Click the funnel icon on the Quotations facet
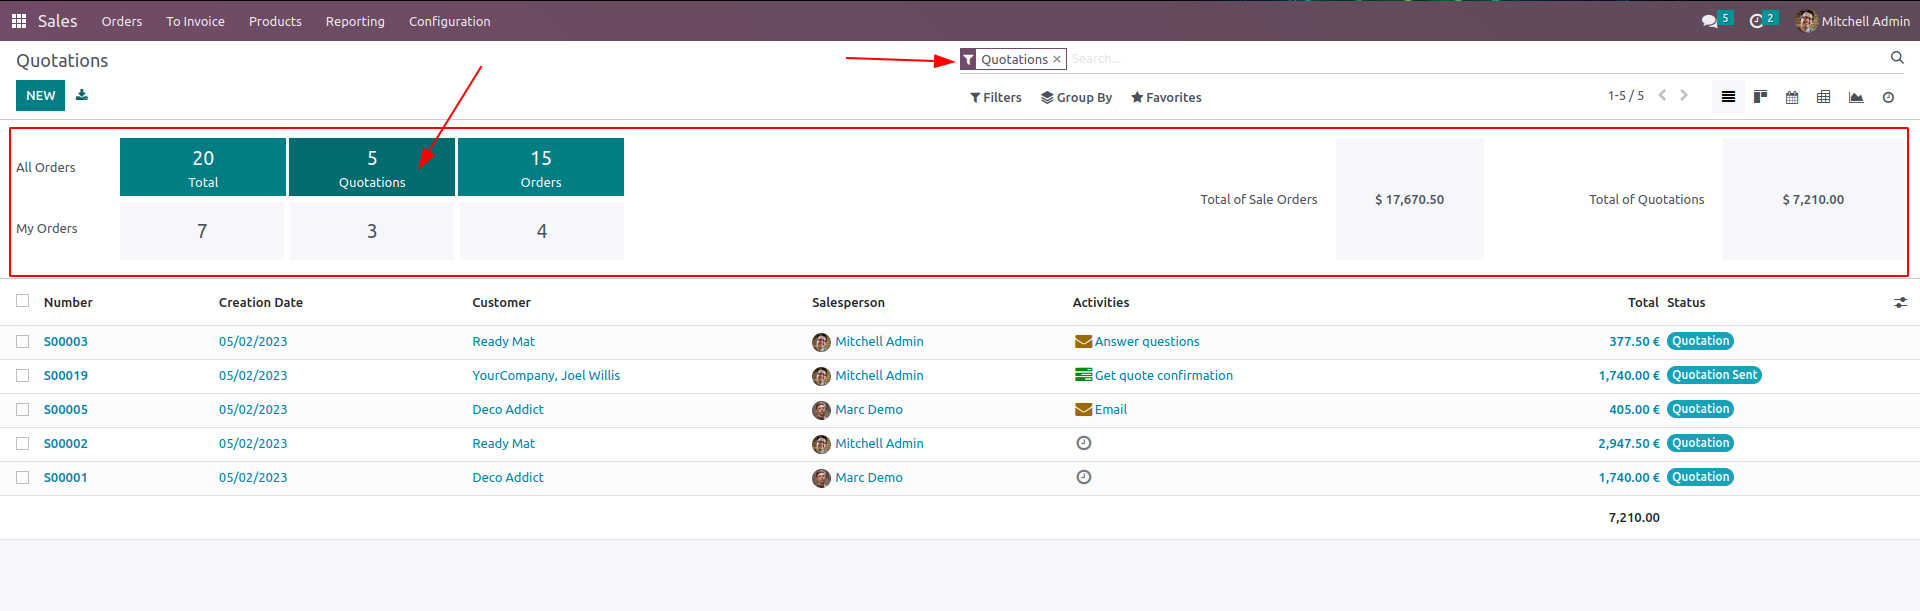 968,60
